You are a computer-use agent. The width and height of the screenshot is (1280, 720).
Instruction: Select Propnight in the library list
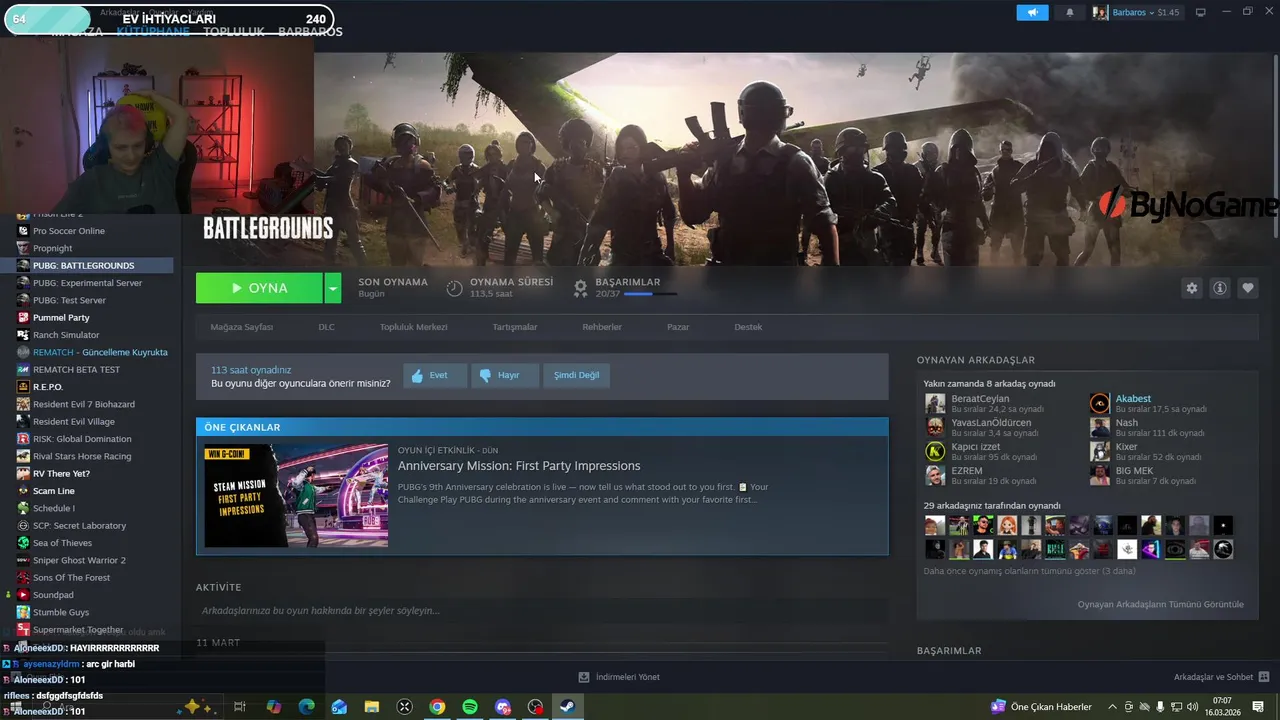[52, 248]
